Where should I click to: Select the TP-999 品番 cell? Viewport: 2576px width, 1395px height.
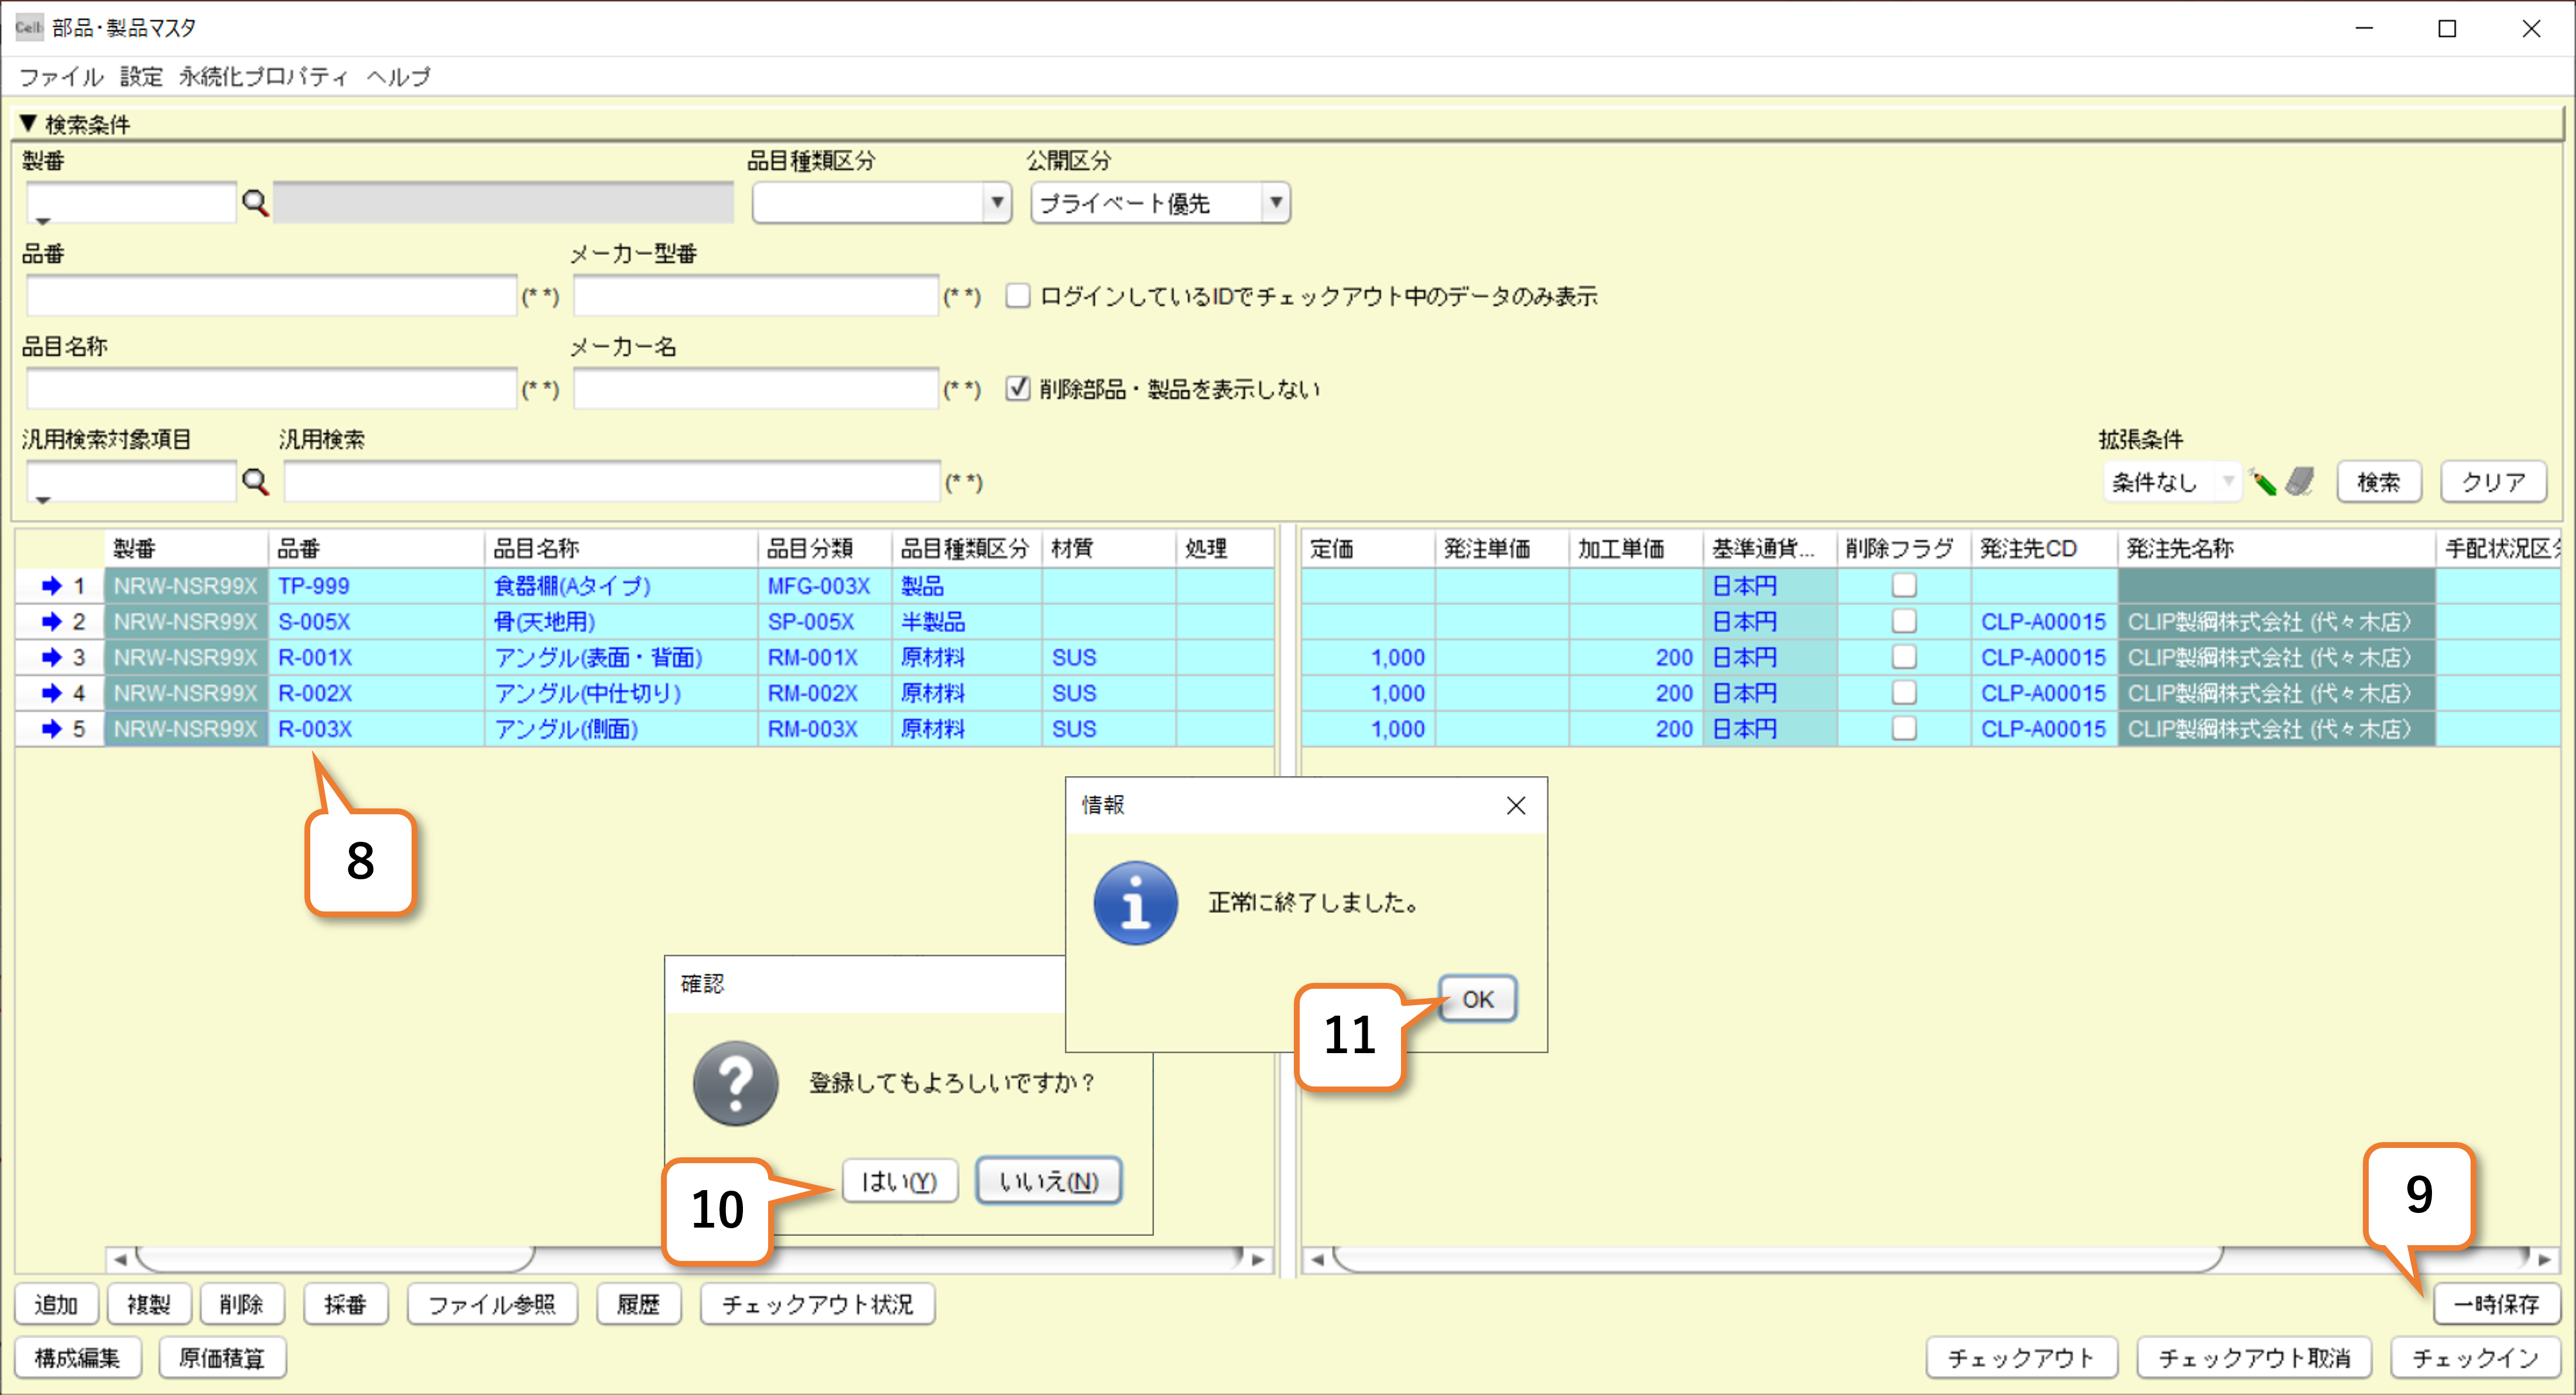[377, 586]
